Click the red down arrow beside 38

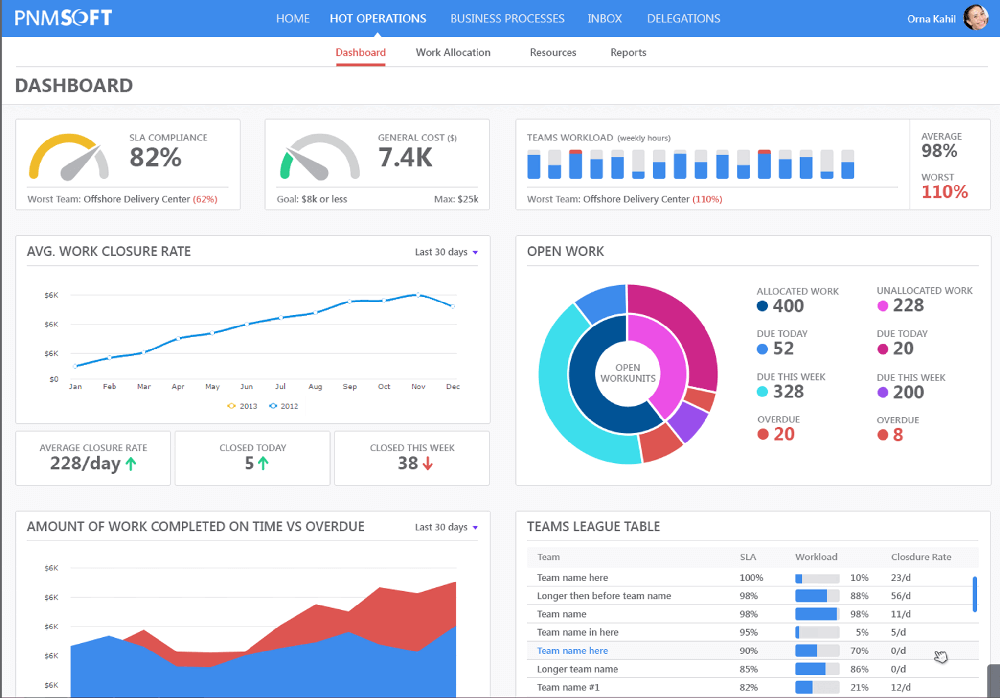pyautogui.click(x=428, y=464)
